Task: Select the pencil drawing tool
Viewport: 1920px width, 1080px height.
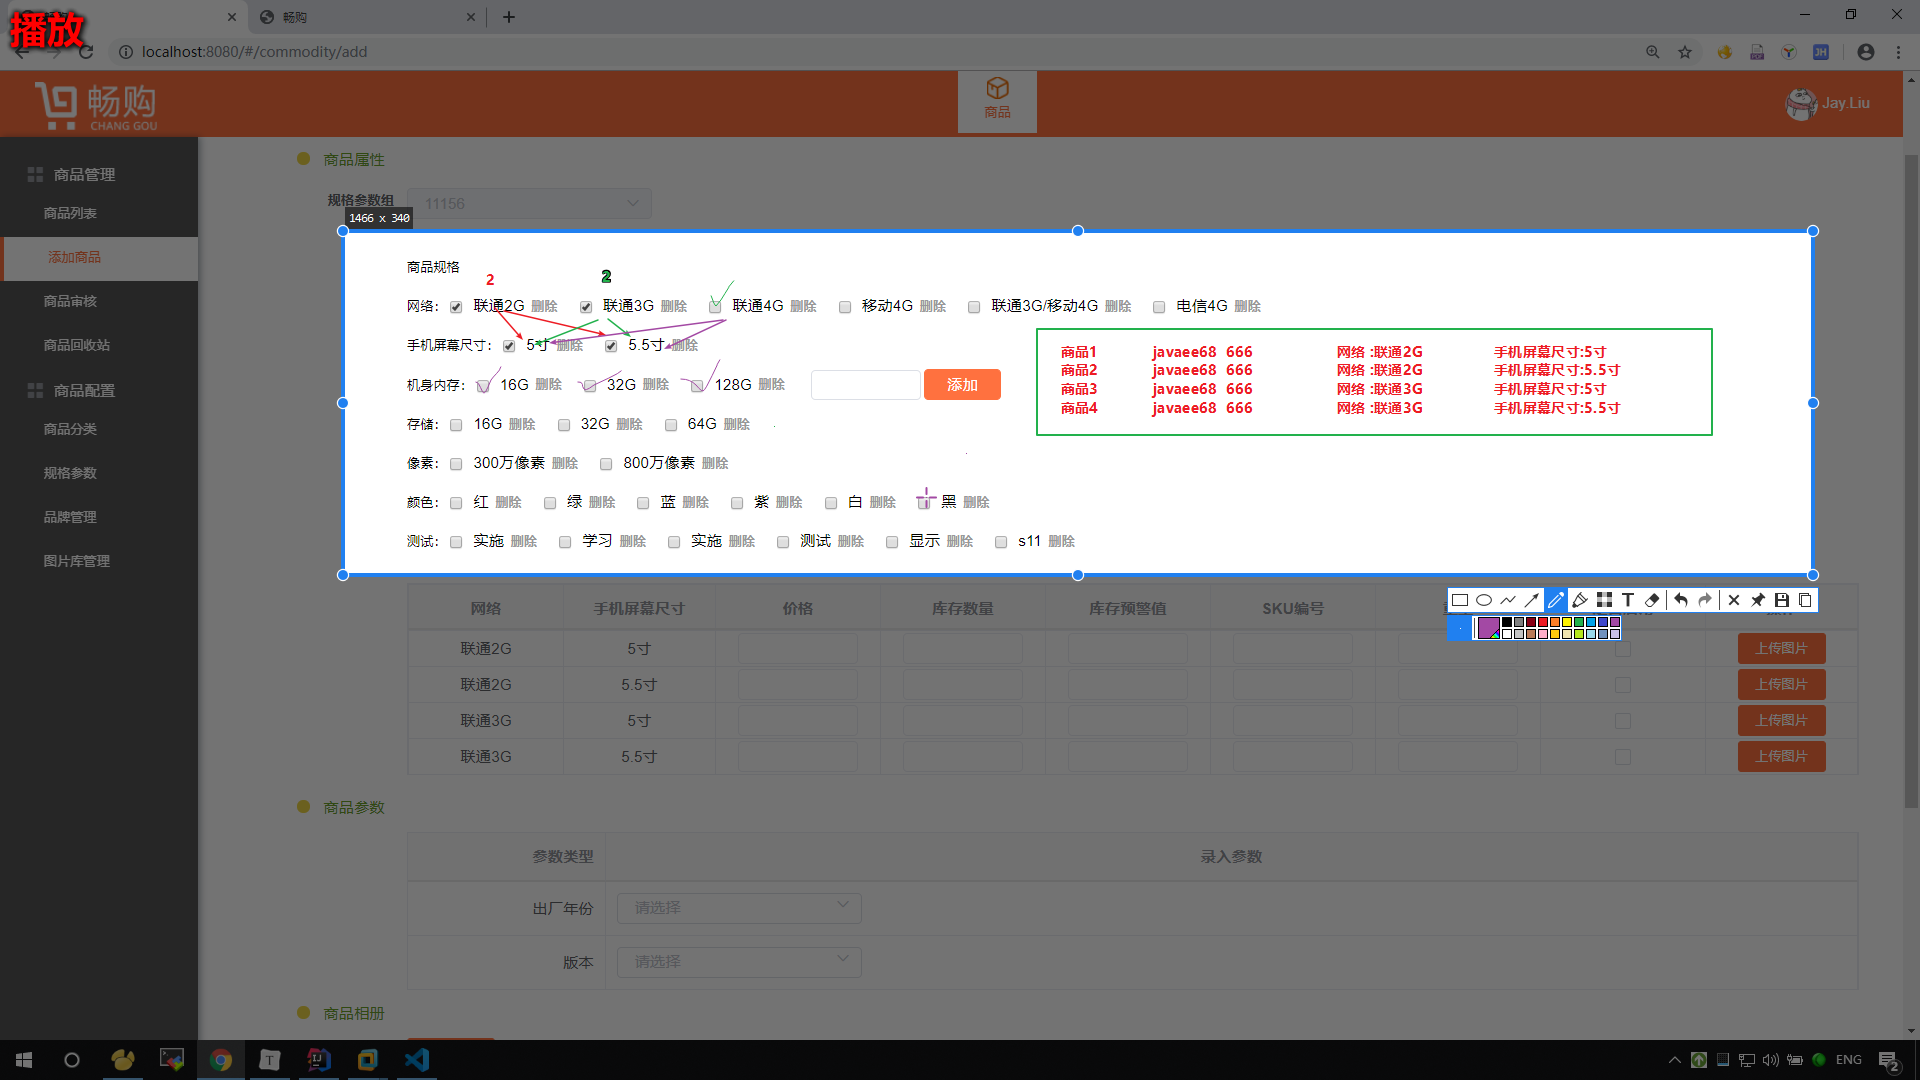Action: click(1556, 600)
